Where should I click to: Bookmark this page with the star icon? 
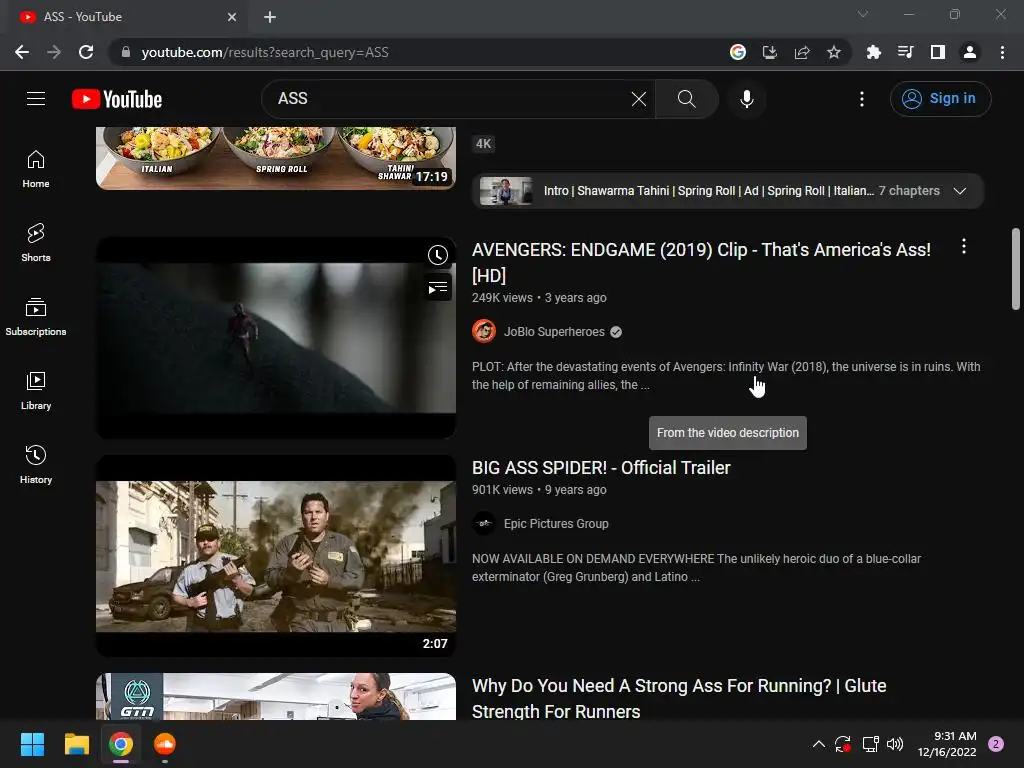834,52
